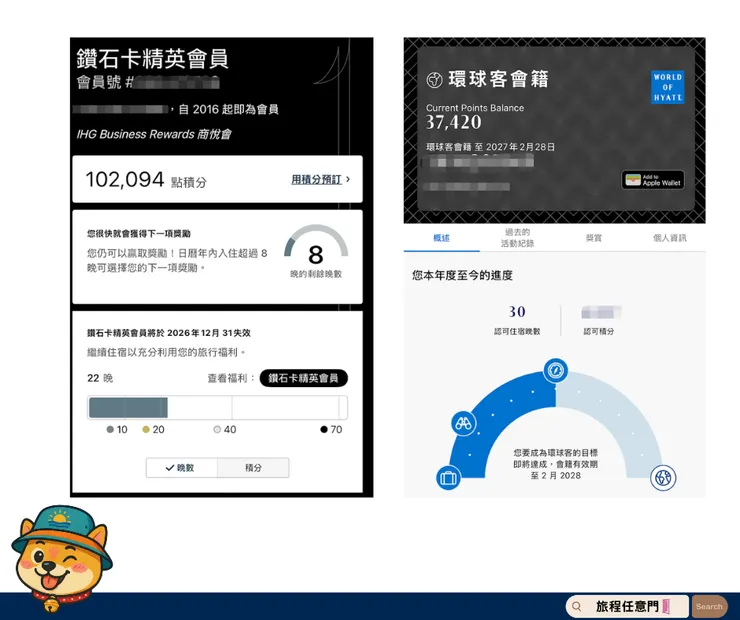Open the 個人資訊 tab

[670, 238]
